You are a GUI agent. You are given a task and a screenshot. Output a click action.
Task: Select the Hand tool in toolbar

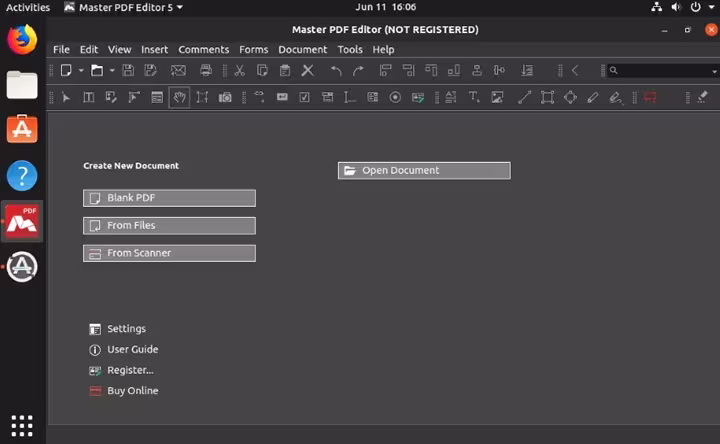tap(179, 97)
